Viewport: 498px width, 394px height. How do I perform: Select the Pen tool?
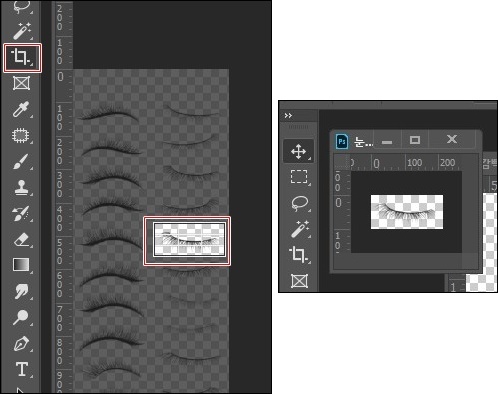[21, 344]
